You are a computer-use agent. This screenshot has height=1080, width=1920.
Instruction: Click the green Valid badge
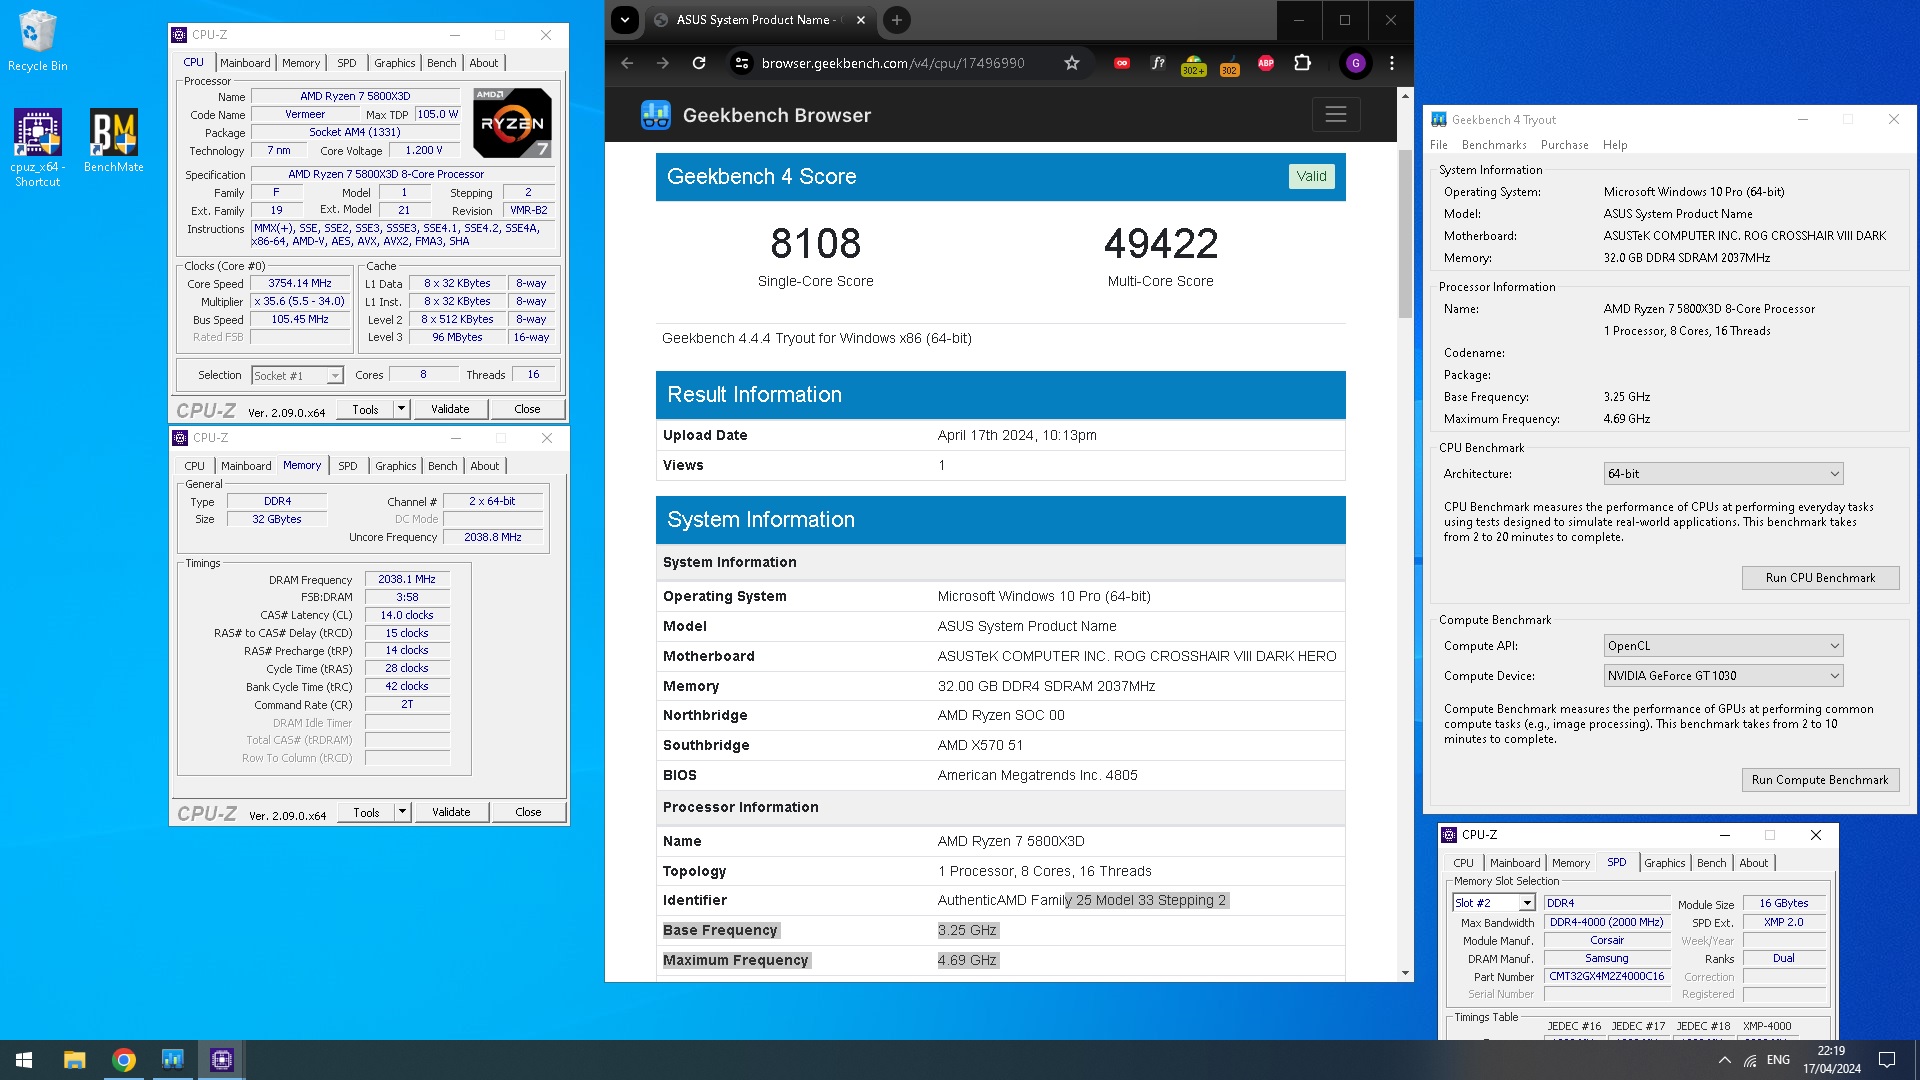click(x=1311, y=177)
